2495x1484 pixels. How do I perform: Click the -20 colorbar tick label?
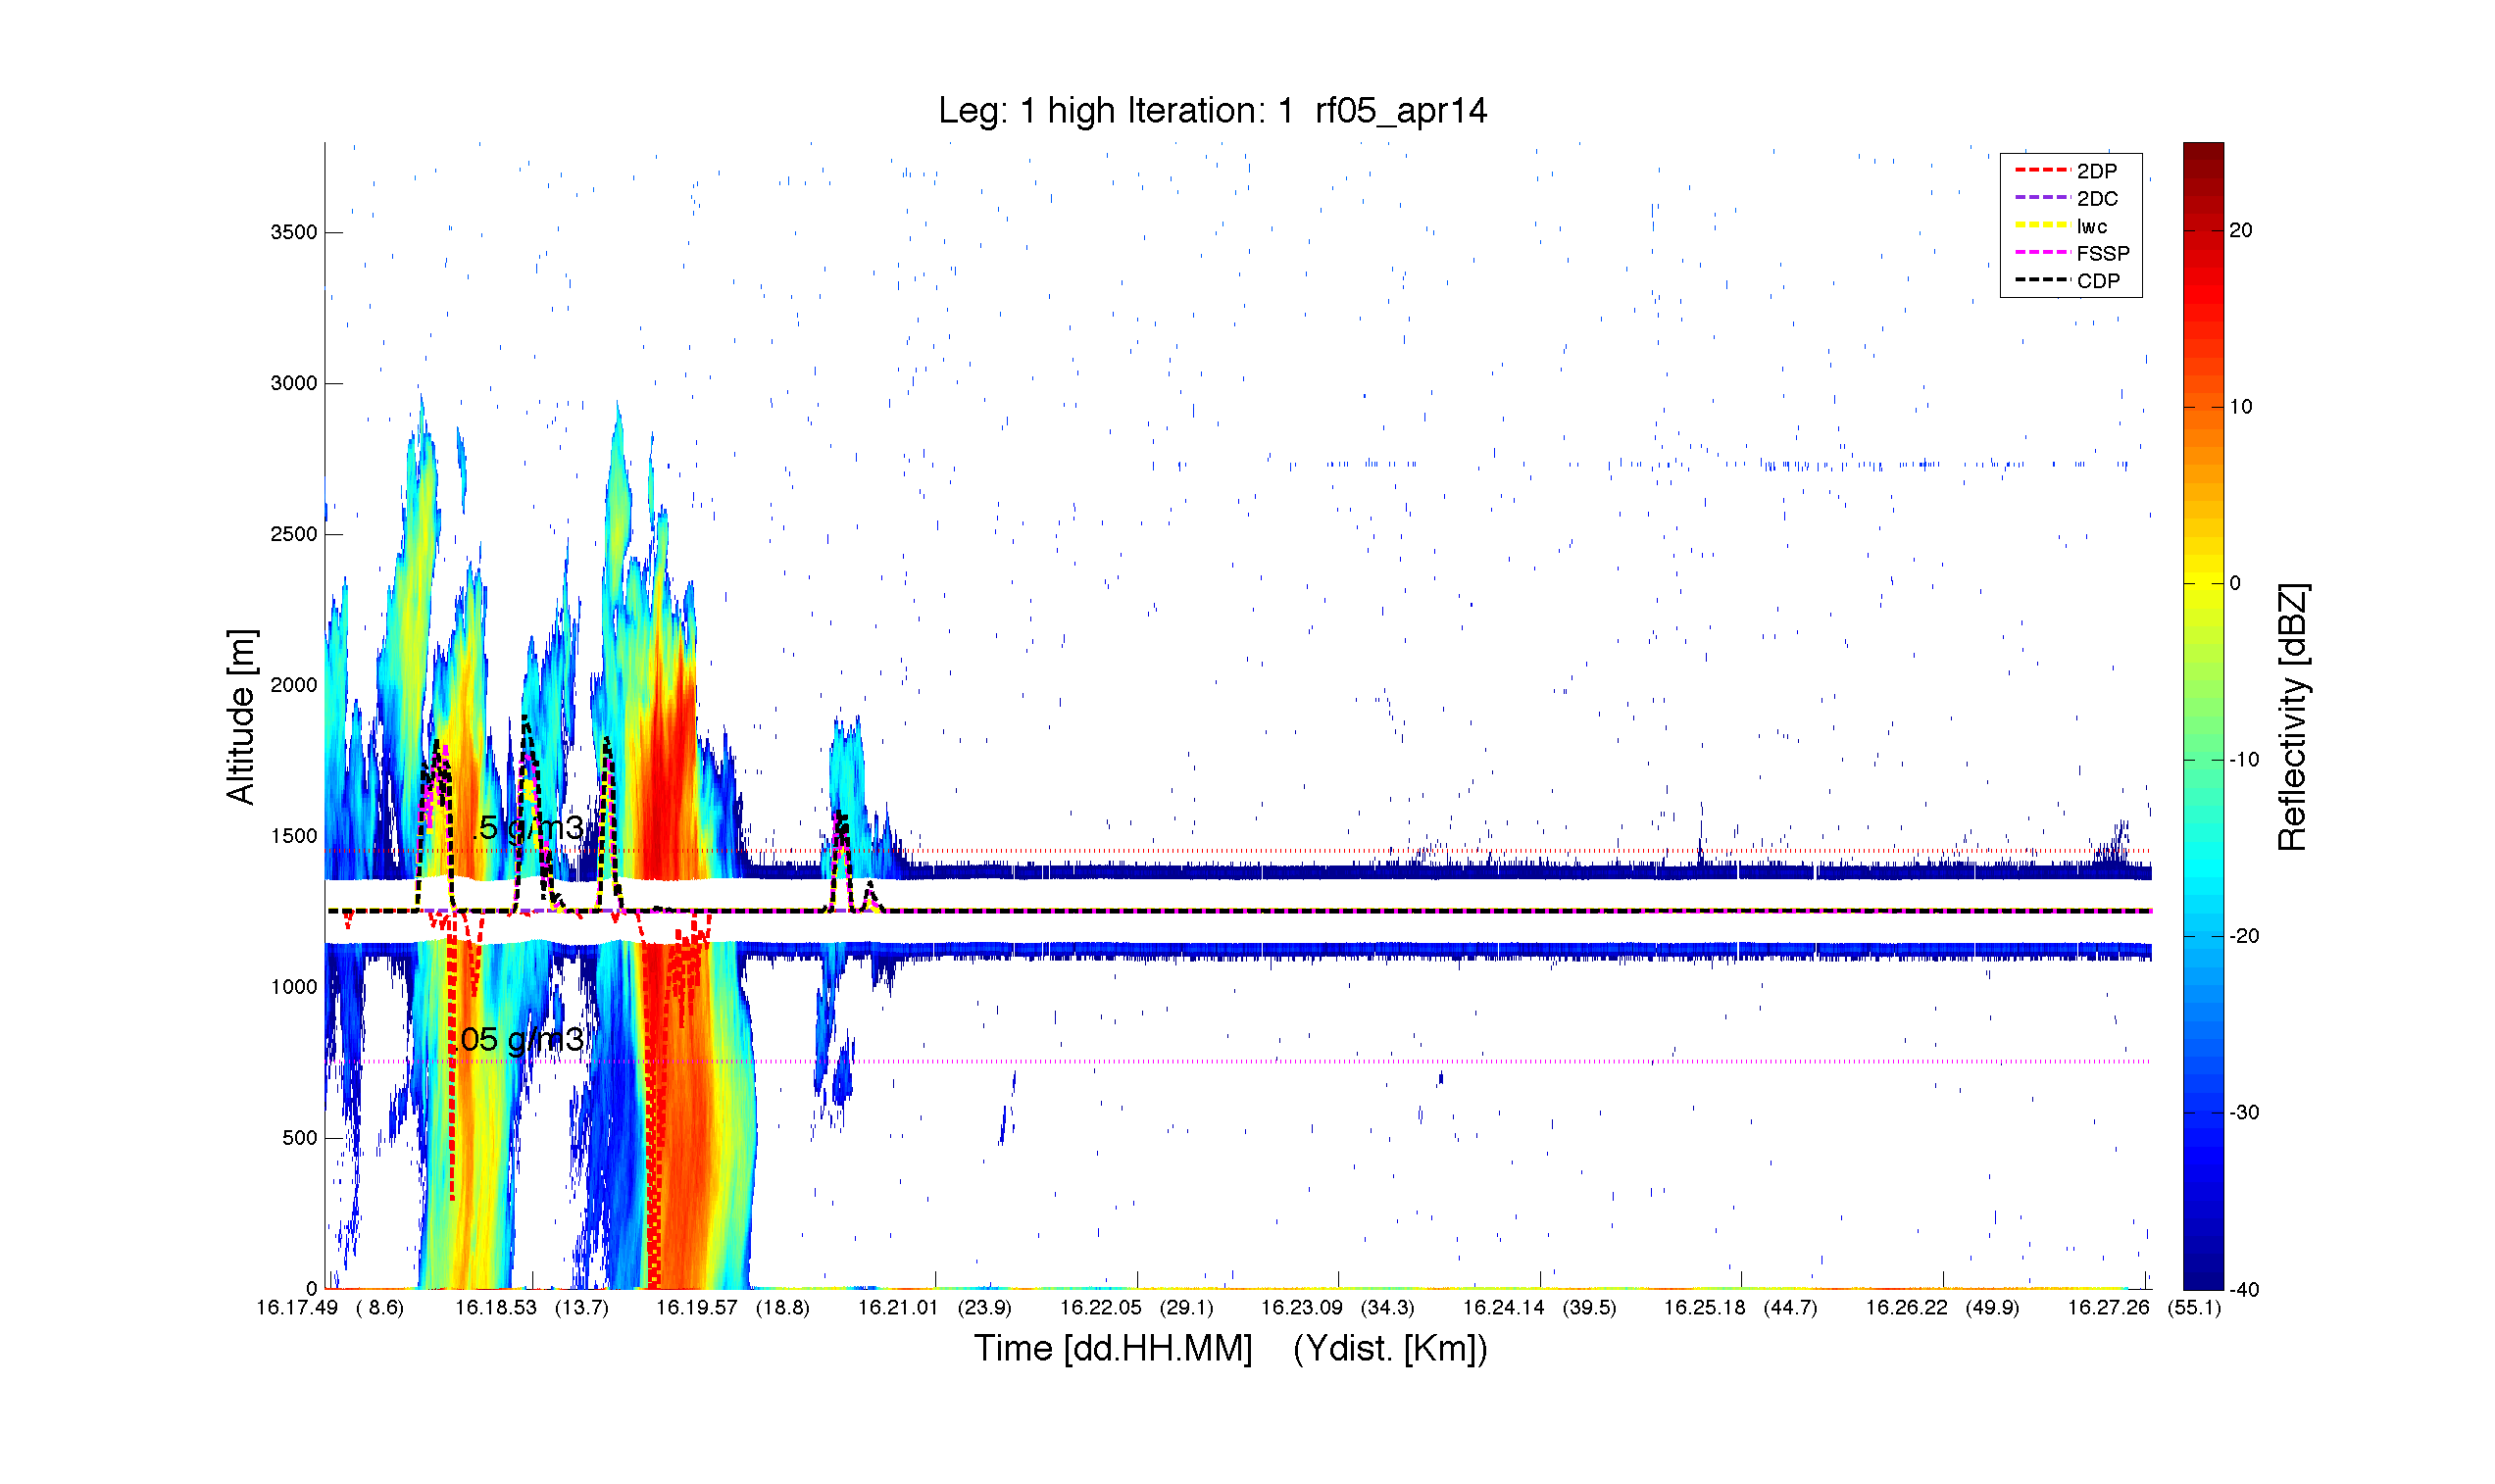point(2244,936)
